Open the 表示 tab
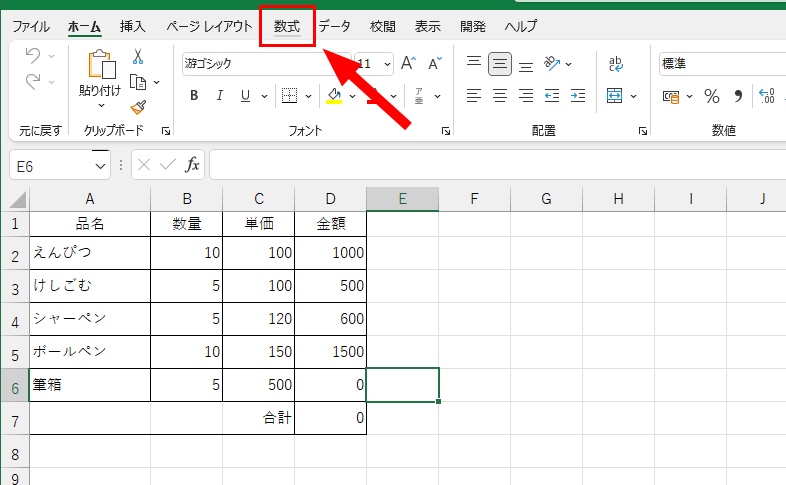 tap(428, 26)
